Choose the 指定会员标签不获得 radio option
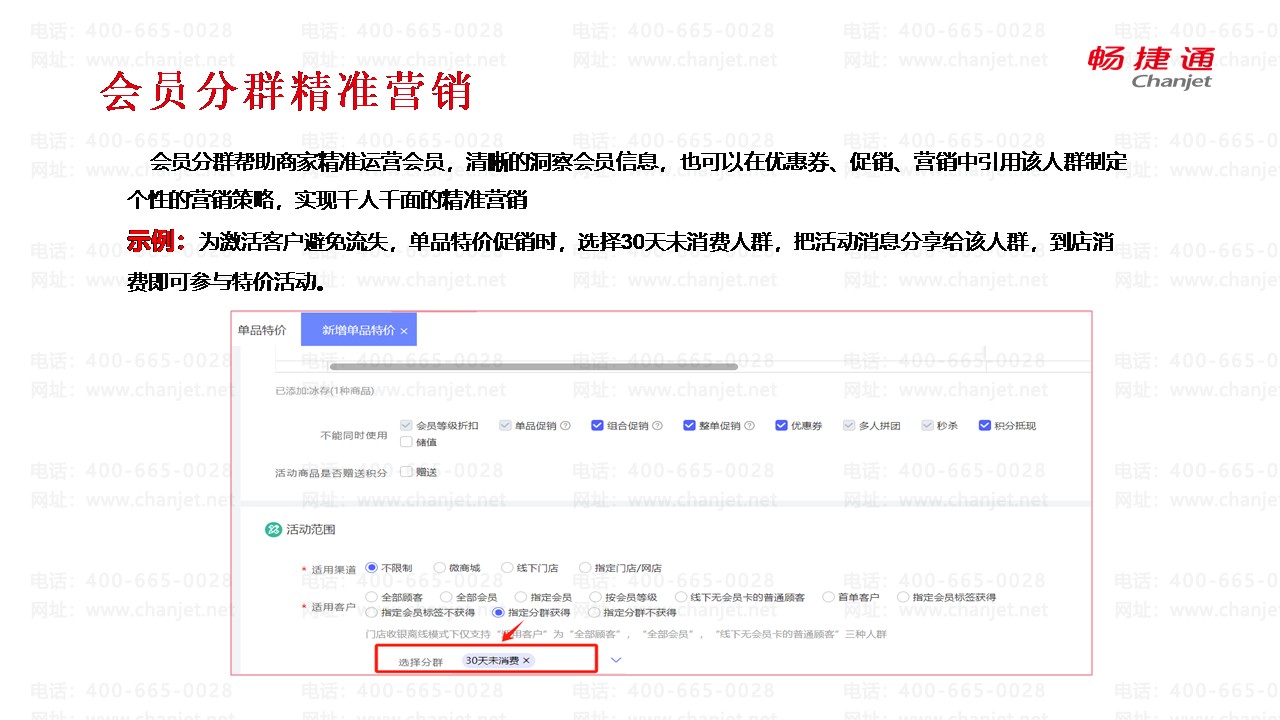This screenshot has height=720, width=1280. 372,613
